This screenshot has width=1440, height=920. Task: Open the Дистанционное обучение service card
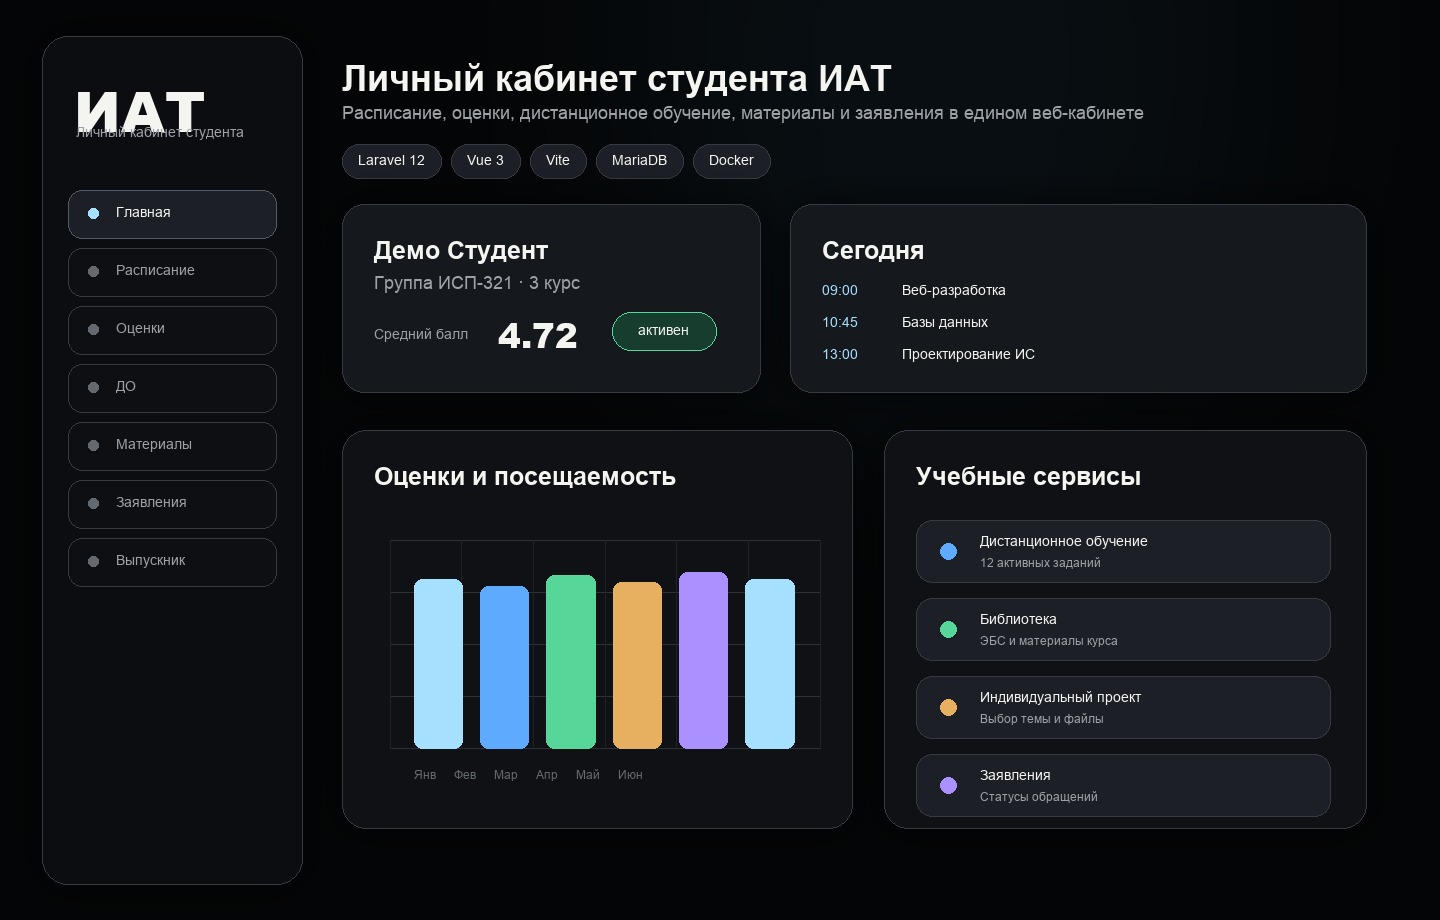[x=1123, y=551]
